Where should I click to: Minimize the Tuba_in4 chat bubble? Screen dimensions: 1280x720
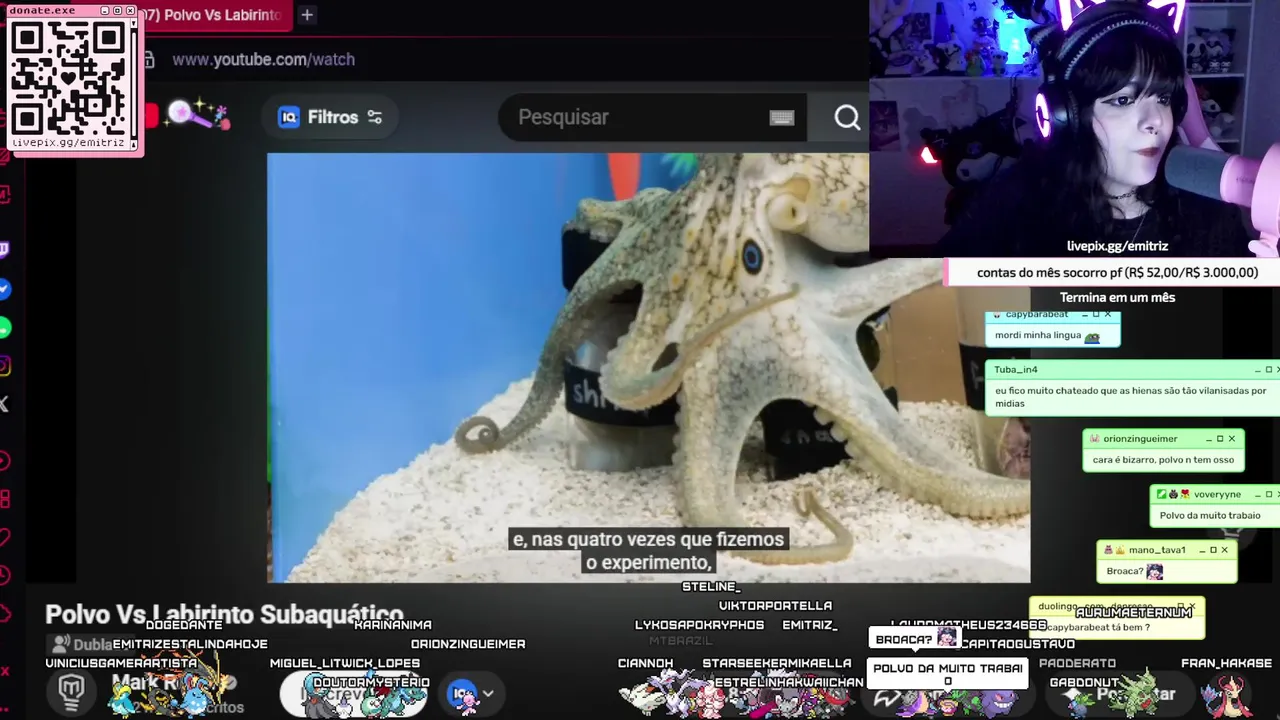point(1256,370)
